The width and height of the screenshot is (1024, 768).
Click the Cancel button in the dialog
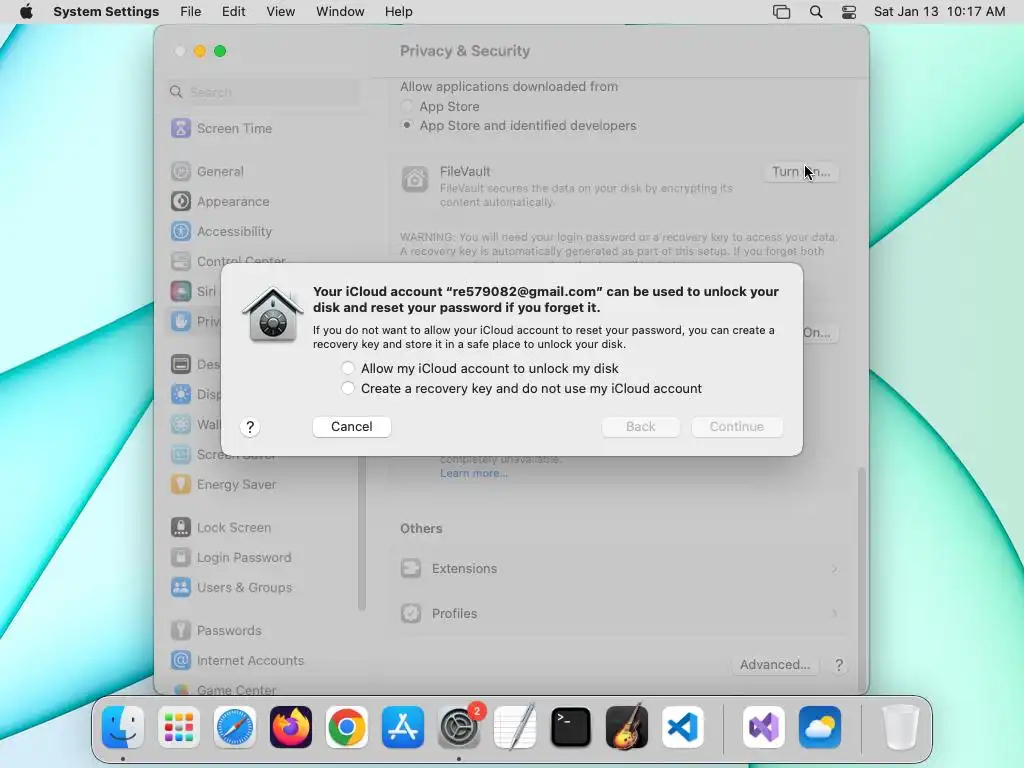tap(351, 426)
